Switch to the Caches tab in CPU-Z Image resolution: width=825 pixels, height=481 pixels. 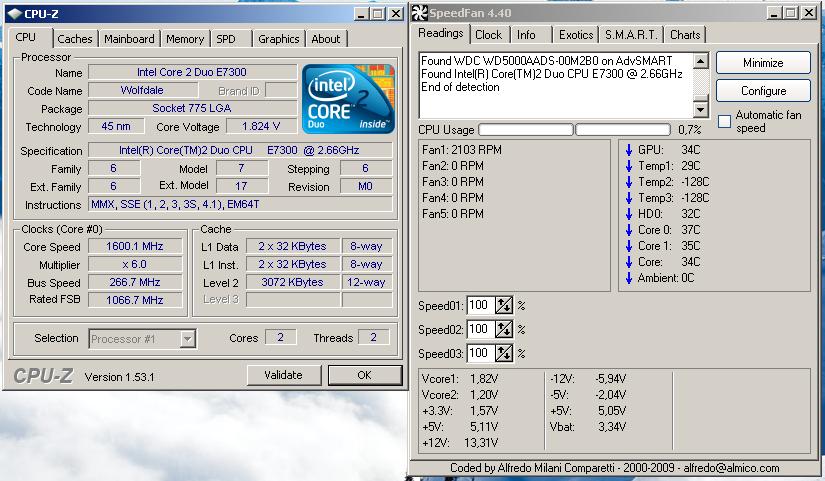click(x=75, y=39)
